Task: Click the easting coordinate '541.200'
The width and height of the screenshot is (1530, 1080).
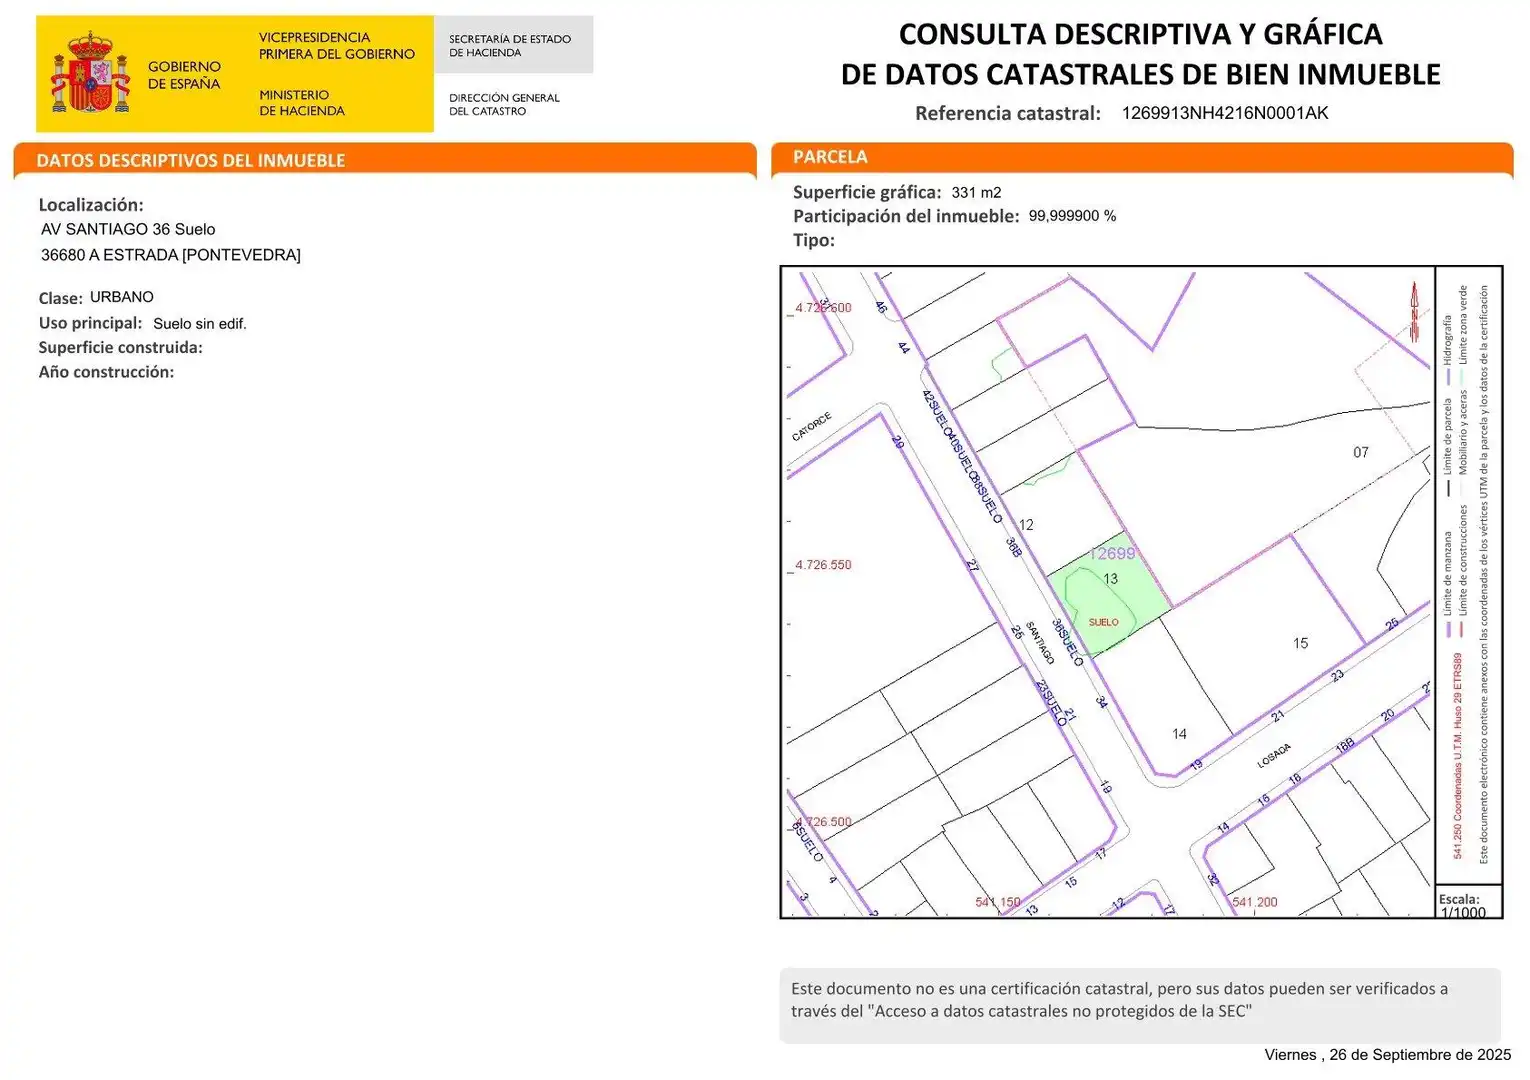Action: (1255, 902)
